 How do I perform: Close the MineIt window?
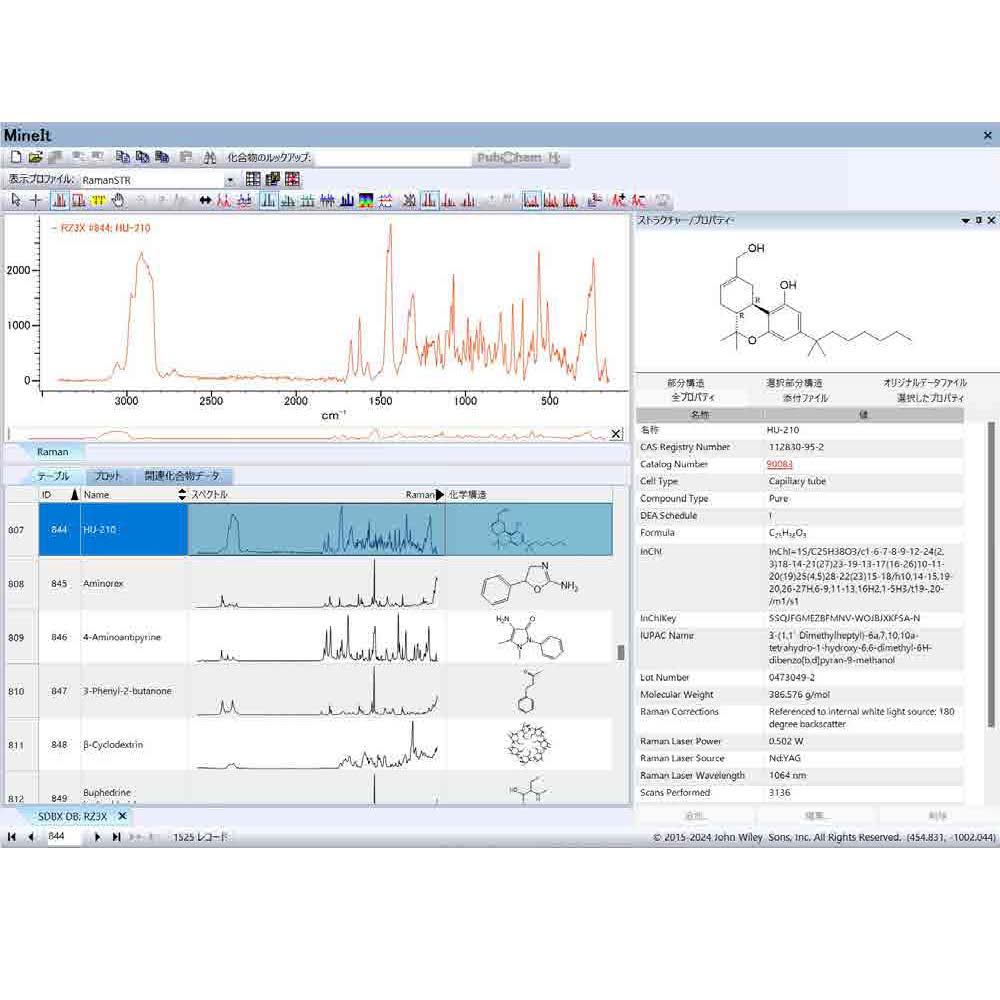988,135
